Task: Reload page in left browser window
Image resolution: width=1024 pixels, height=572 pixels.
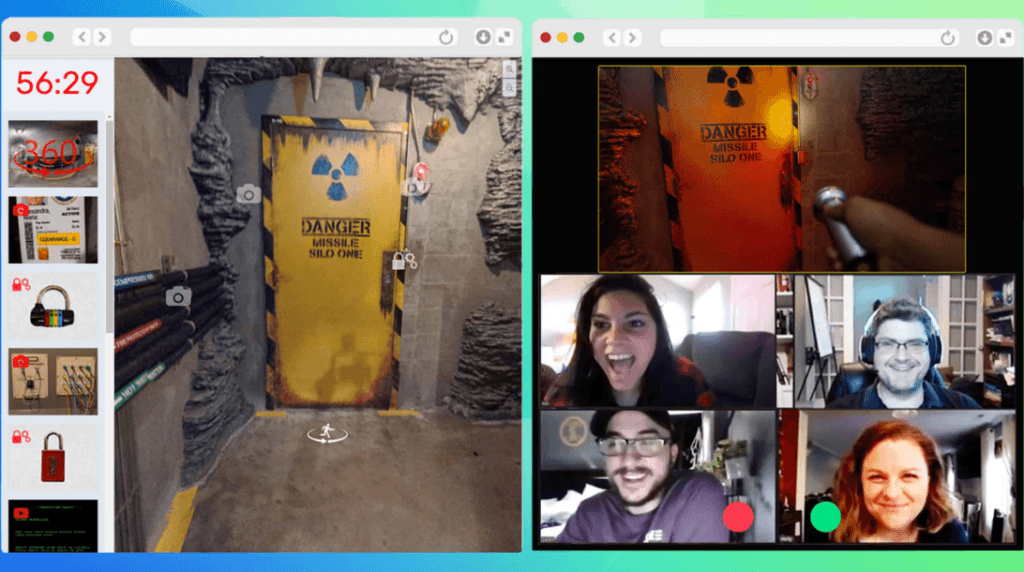Action: [446, 37]
